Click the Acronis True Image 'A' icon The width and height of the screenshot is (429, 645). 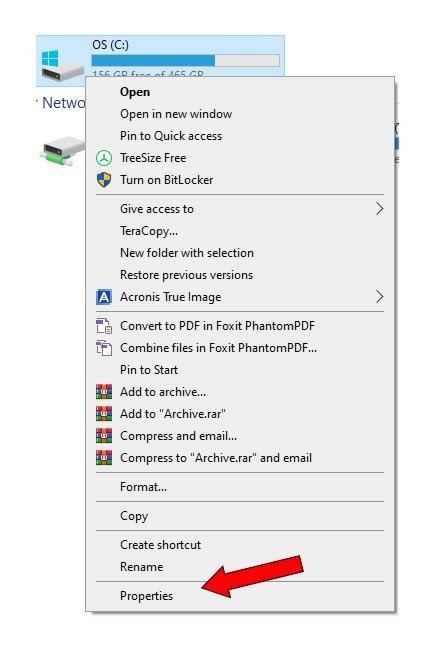(x=104, y=297)
